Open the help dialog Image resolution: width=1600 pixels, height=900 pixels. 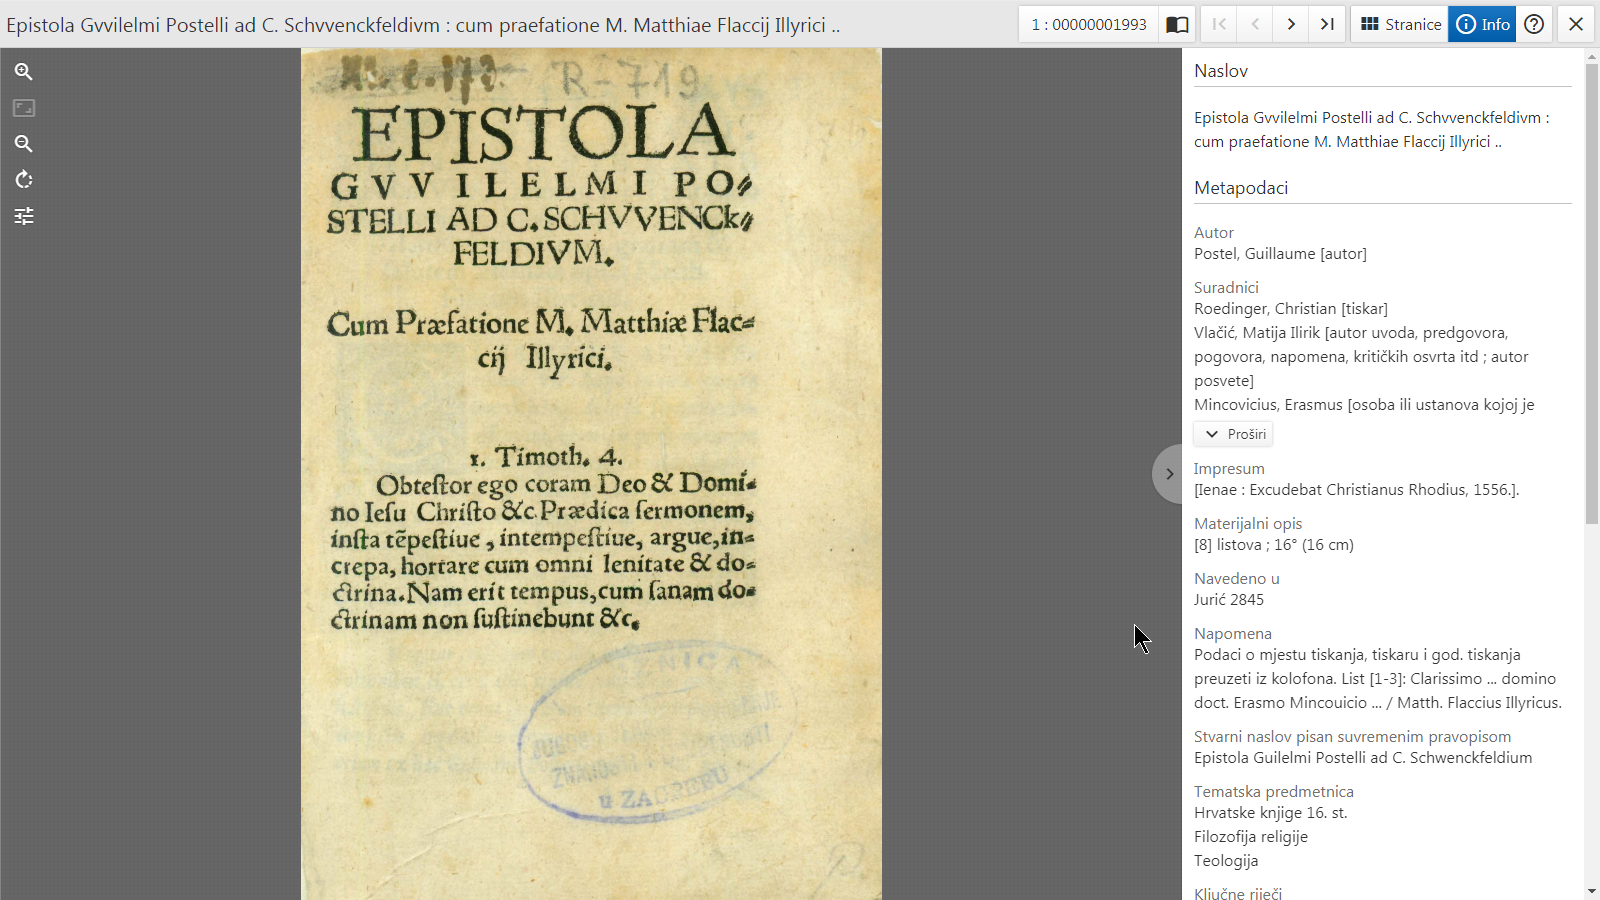[1533, 23]
